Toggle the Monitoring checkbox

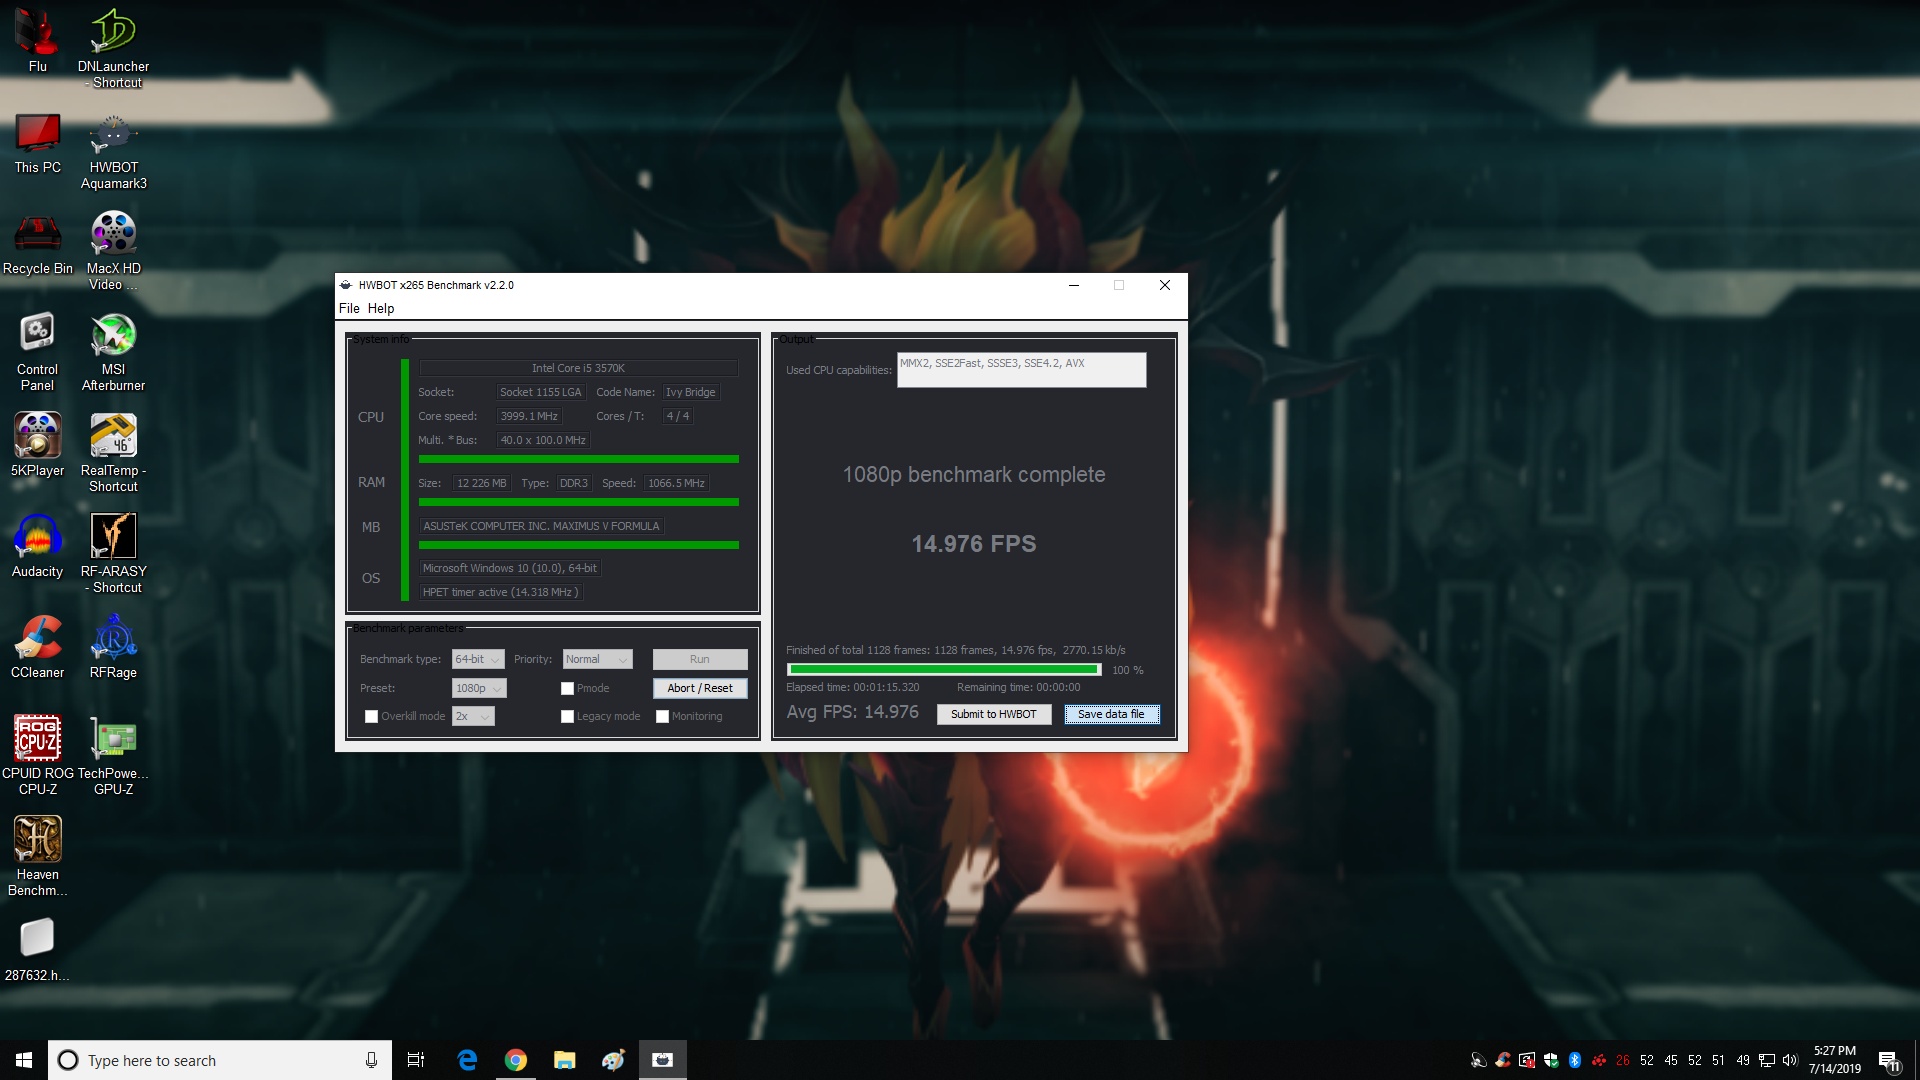point(663,716)
